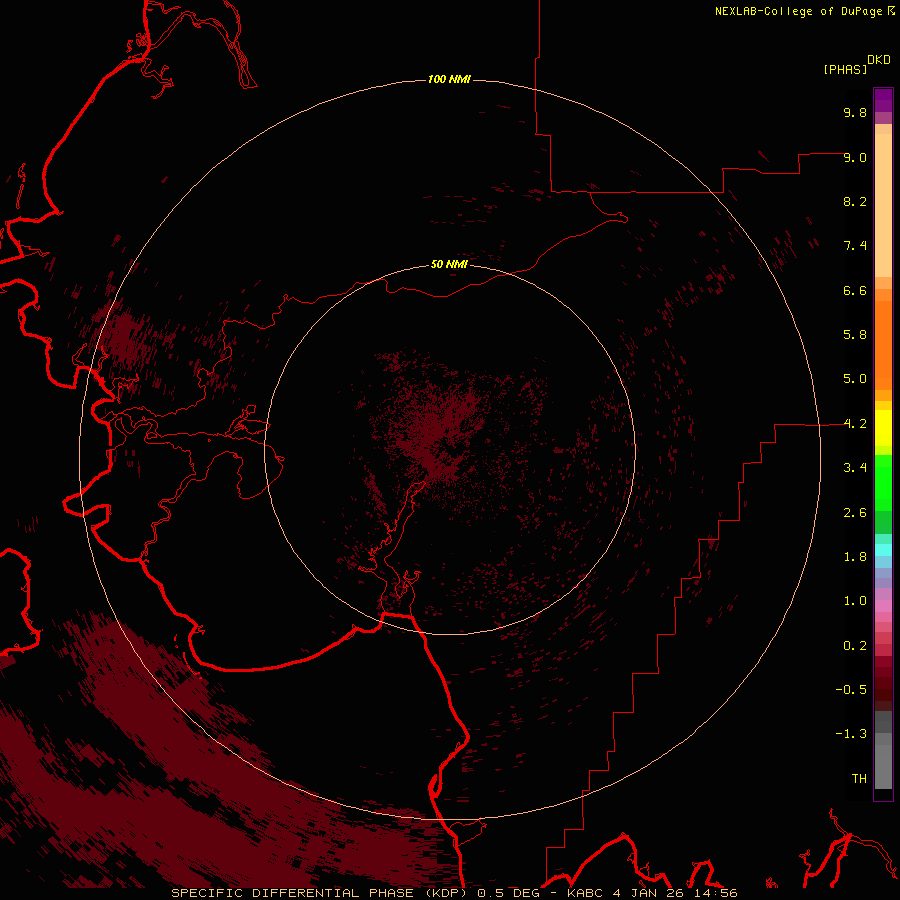Click the KABC radar site identifier
The width and height of the screenshot is (900, 900).
(x=585, y=893)
